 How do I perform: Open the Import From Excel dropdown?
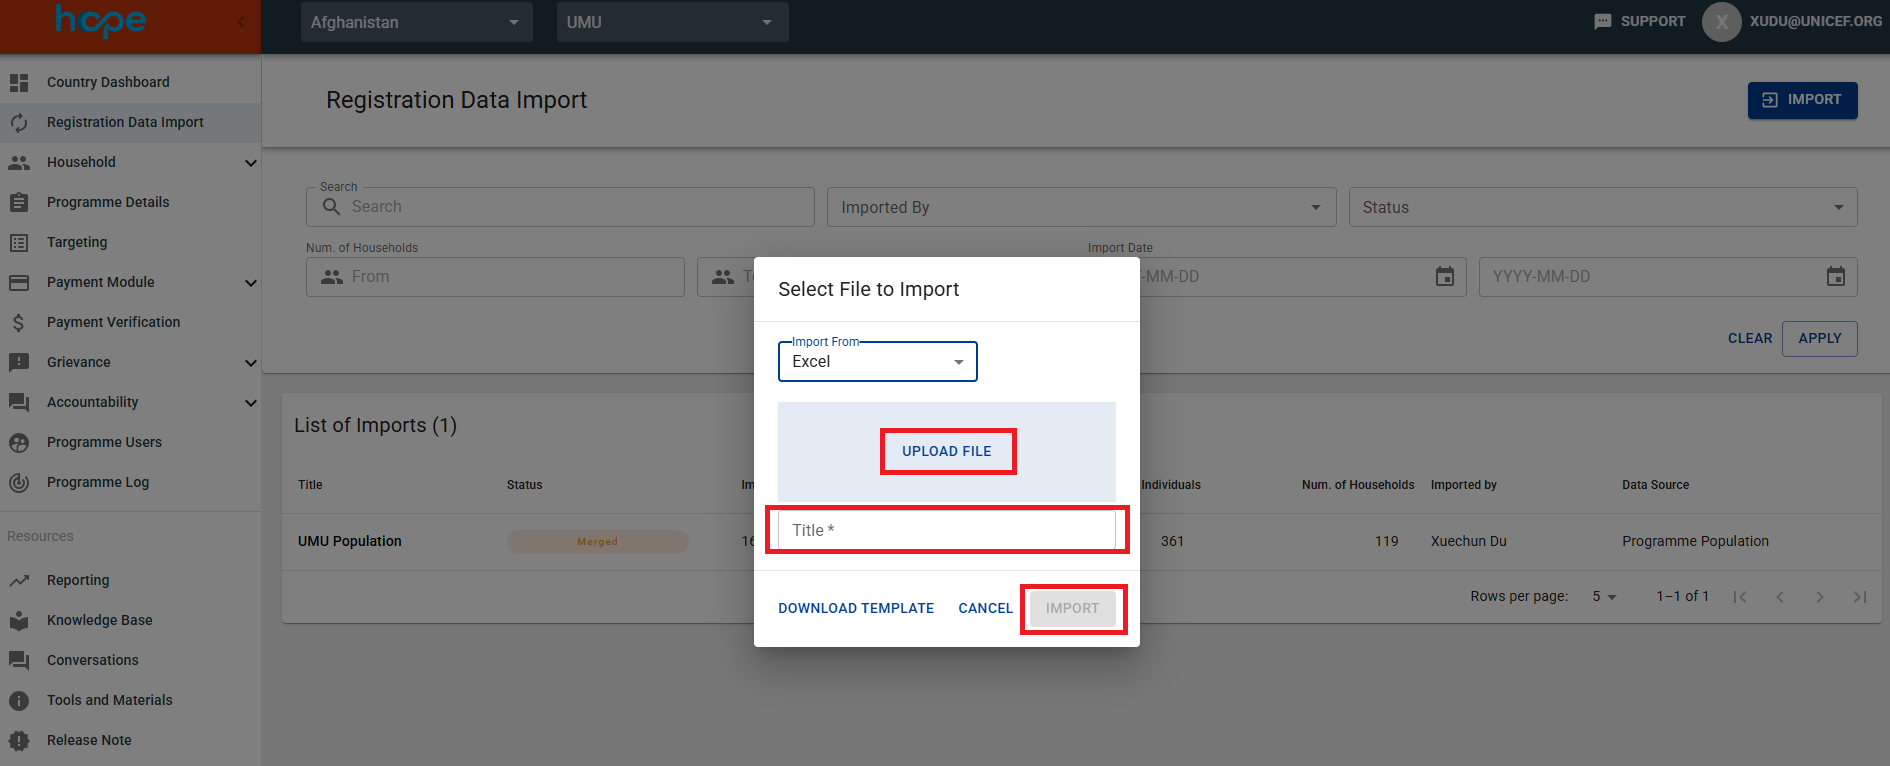click(877, 362)
